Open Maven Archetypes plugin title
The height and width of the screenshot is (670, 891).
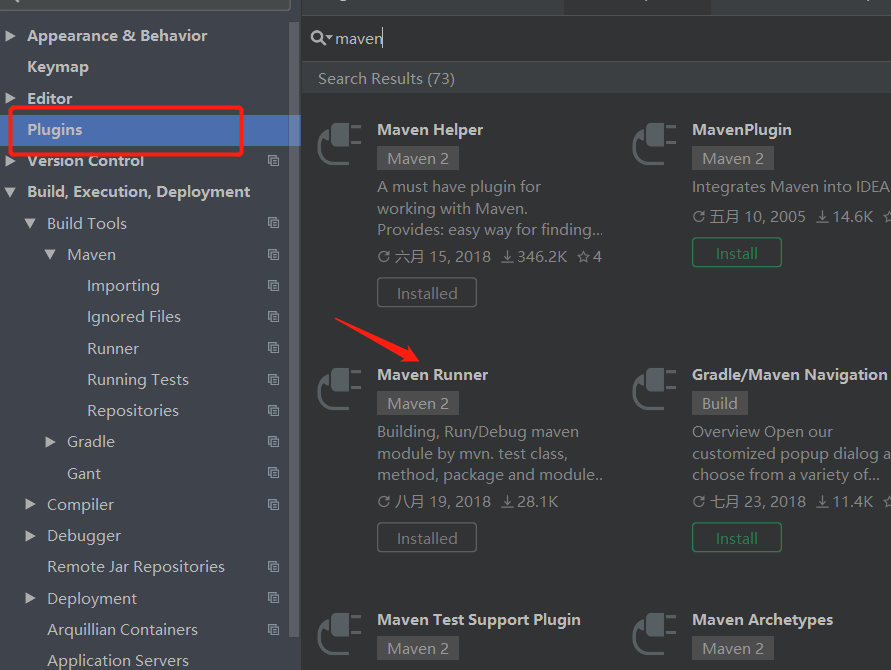point(763,620)
